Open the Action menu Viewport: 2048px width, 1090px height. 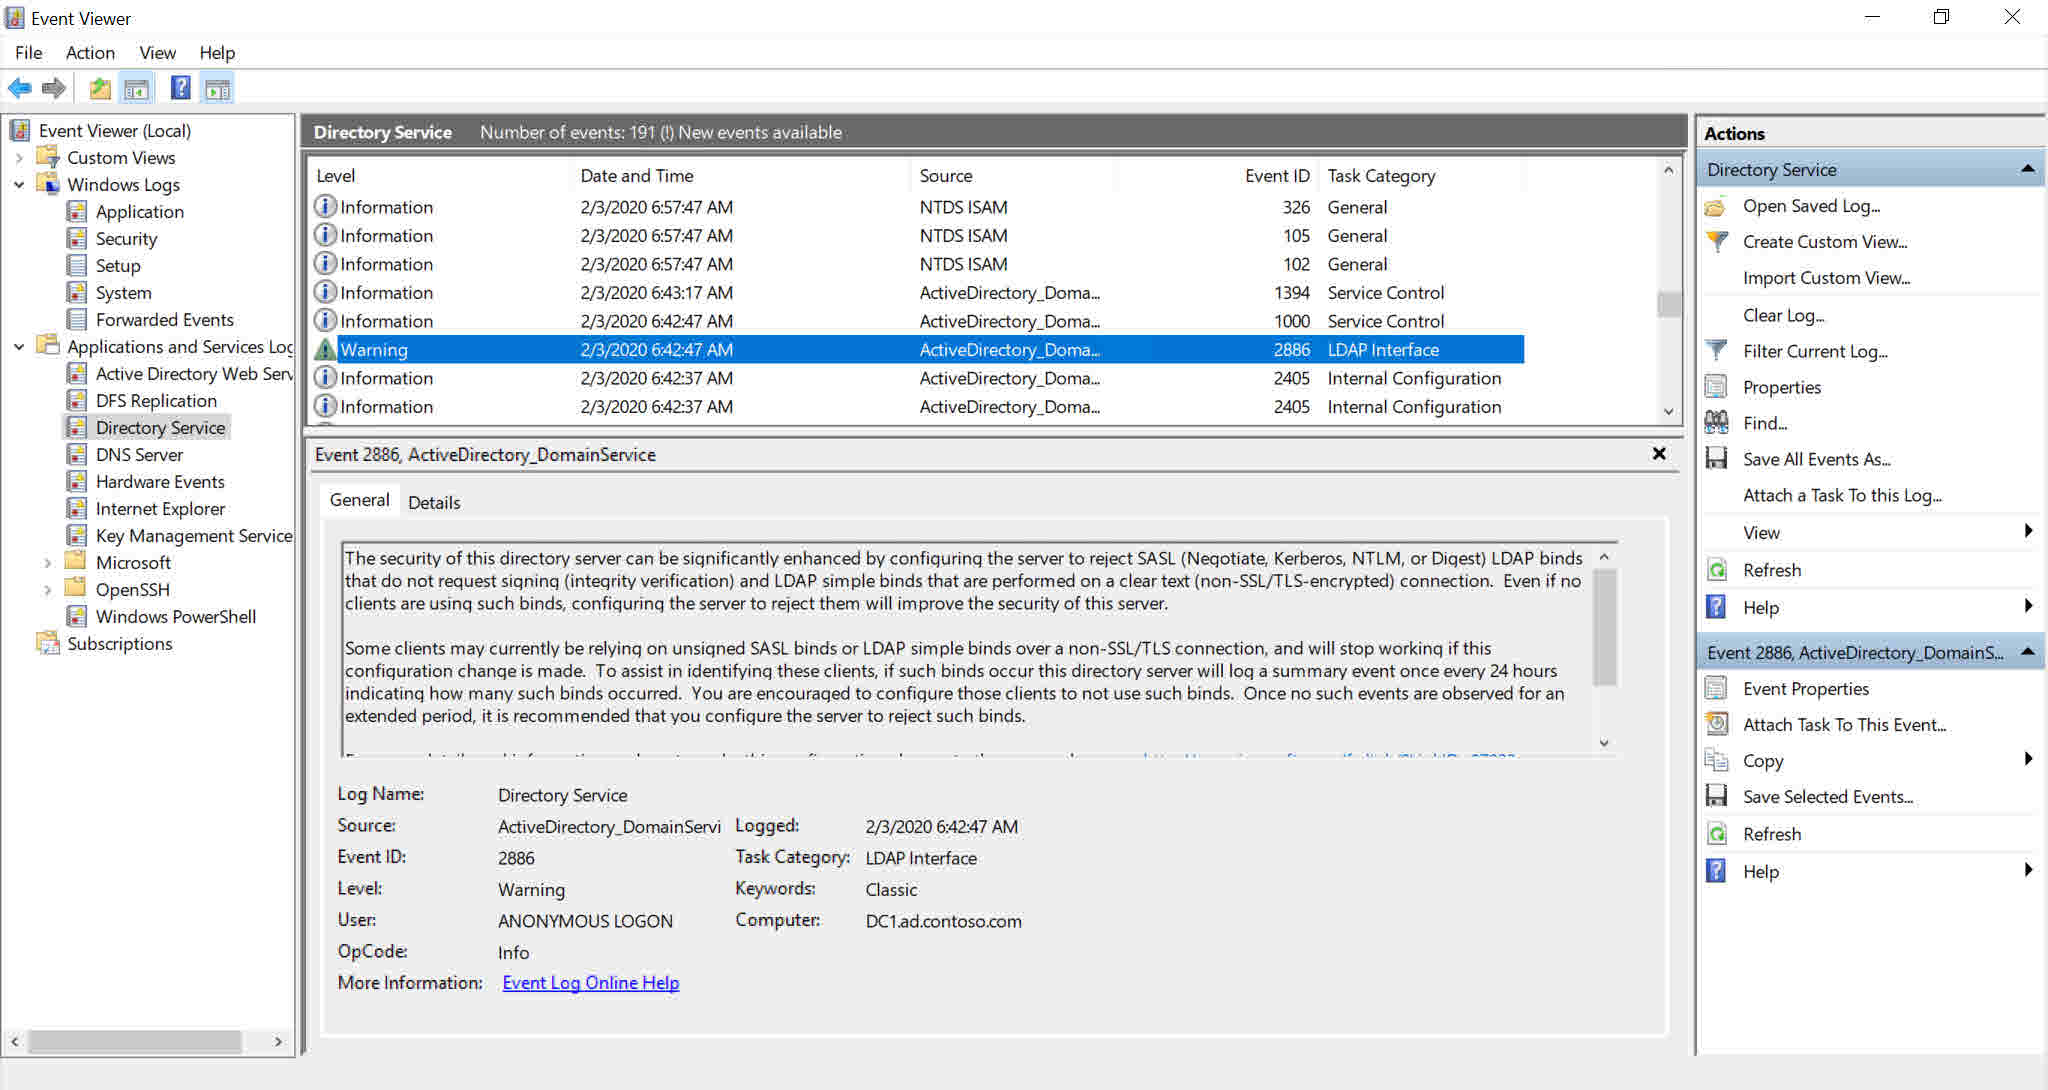[90, 53]
